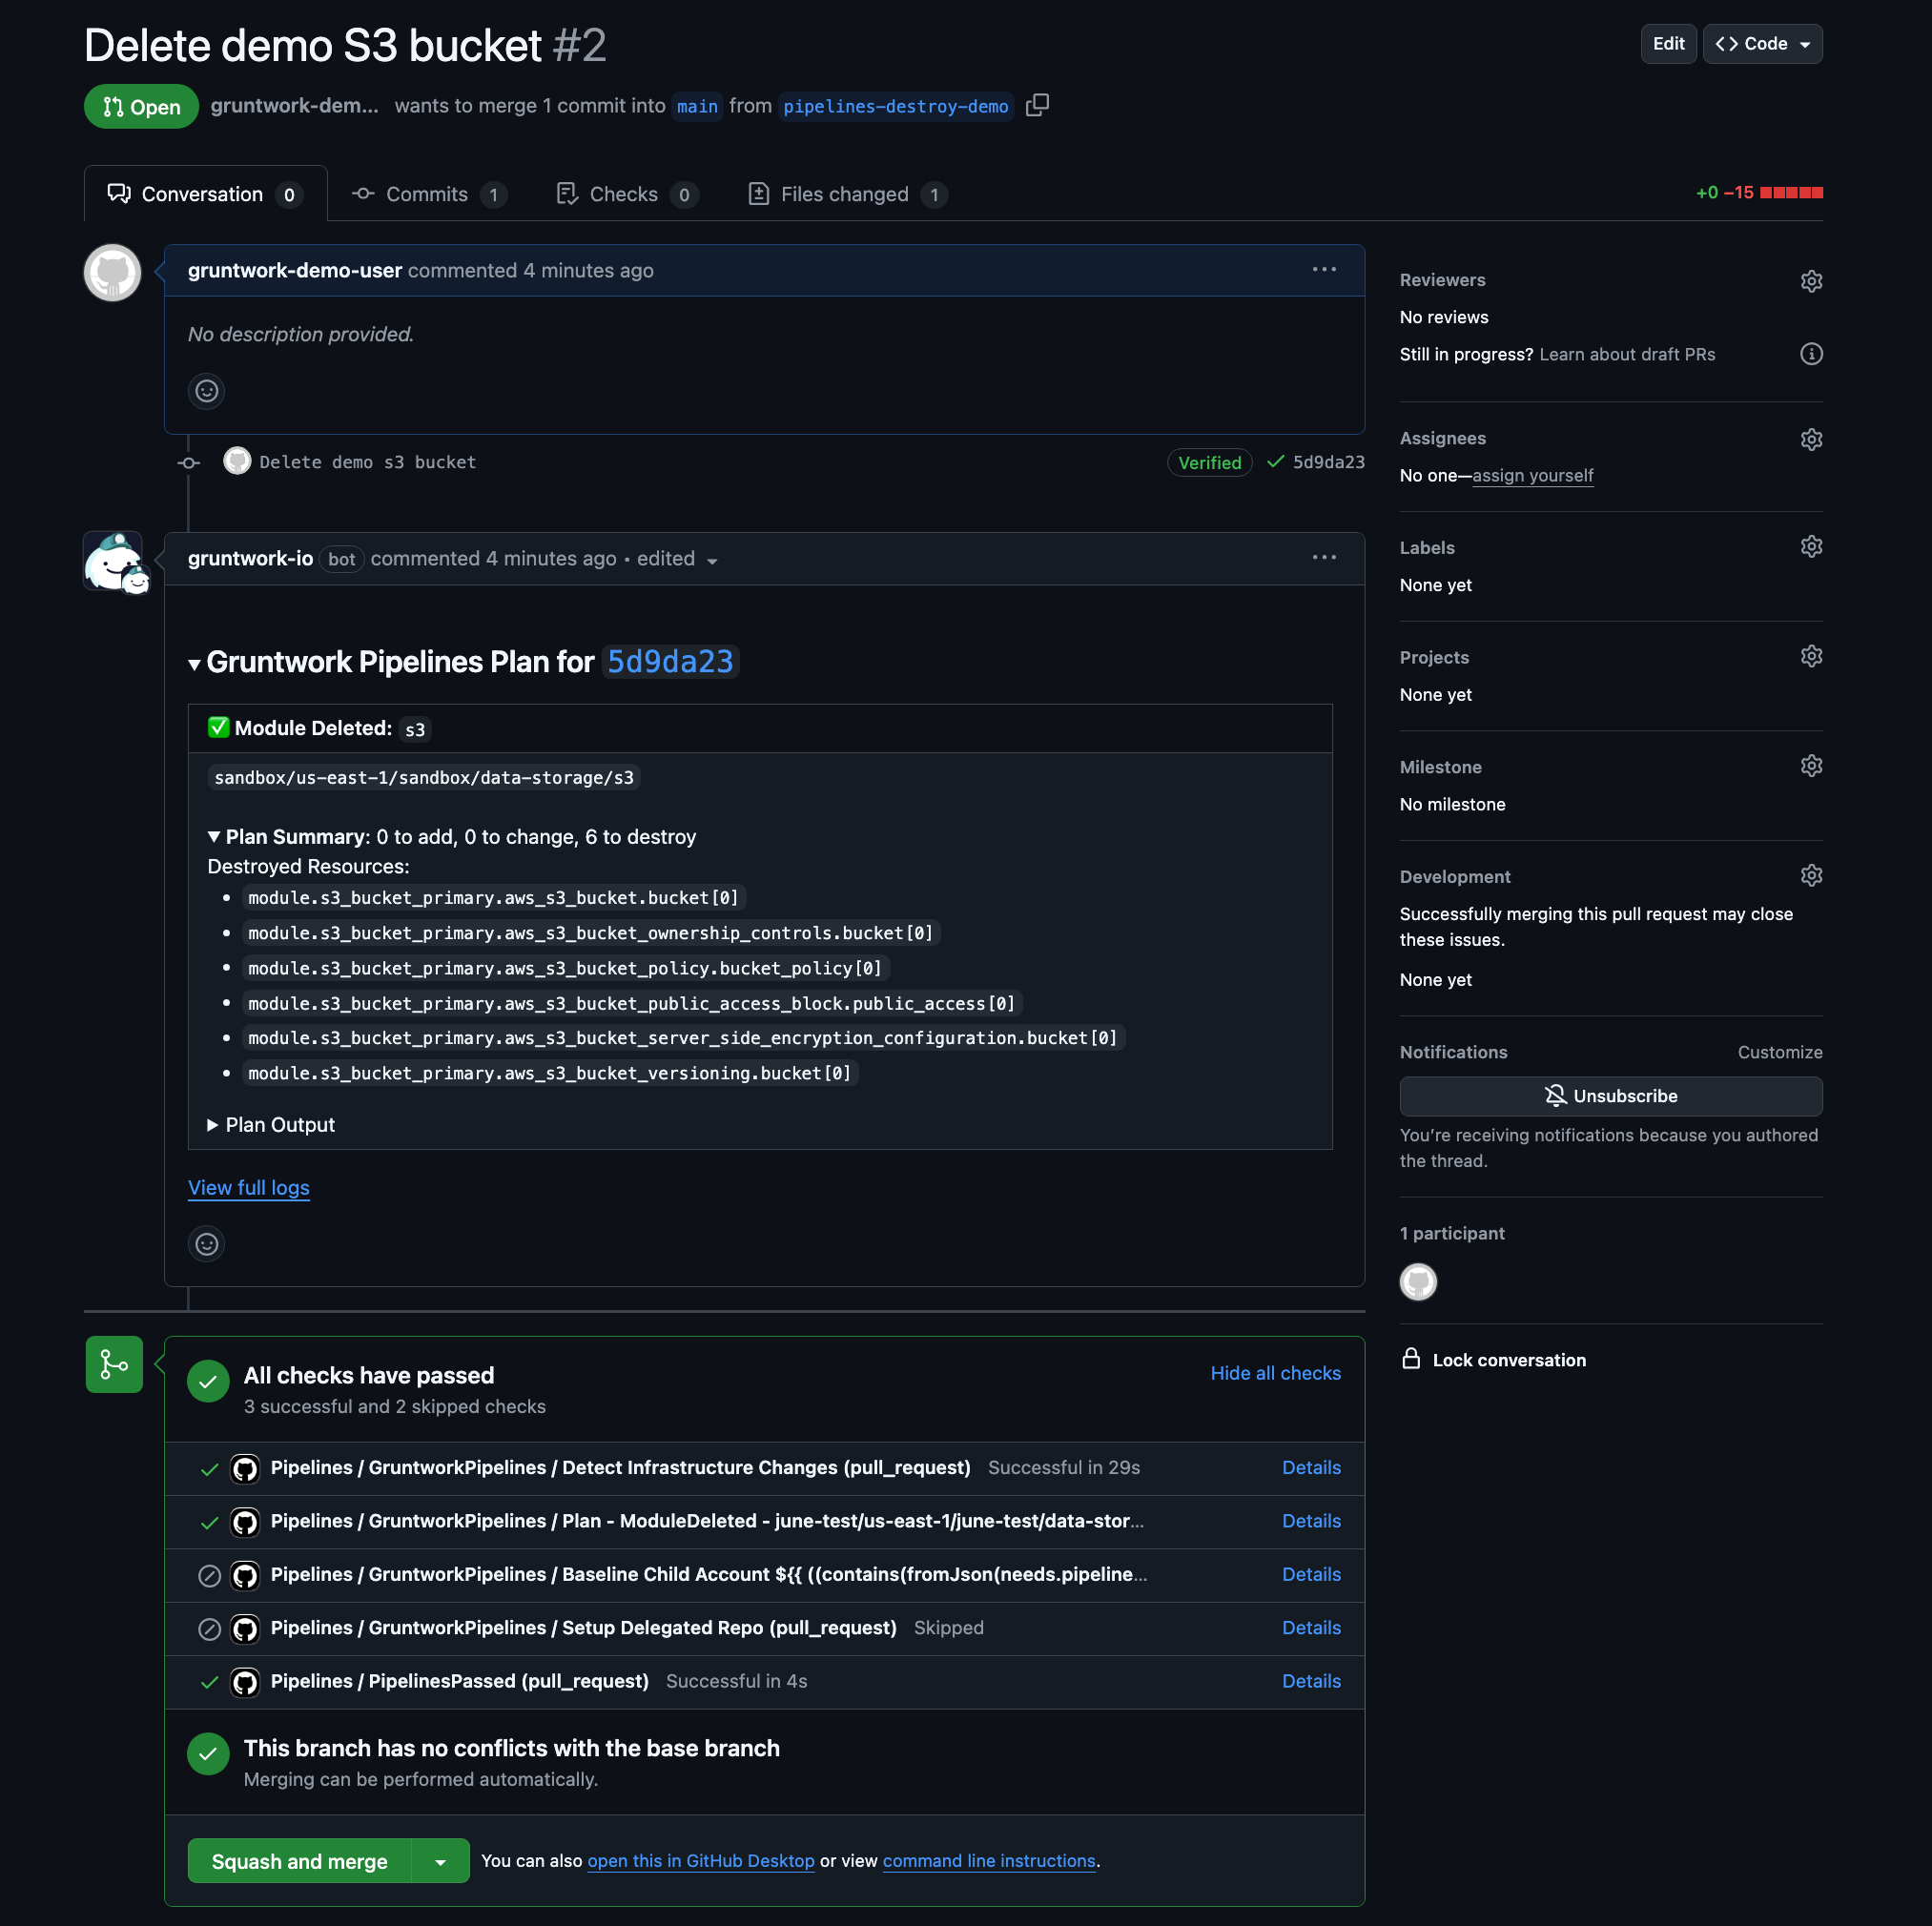Click the main base branch label
Image resolution: width=1932 pixels, height=1926 pixels.
(x=697, y=106)
